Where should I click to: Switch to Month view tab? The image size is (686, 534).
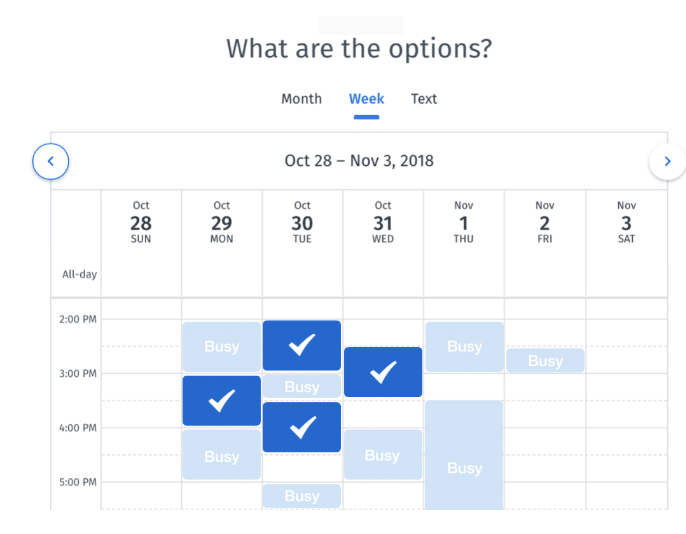pyautogui.click(x=301, y=99)
